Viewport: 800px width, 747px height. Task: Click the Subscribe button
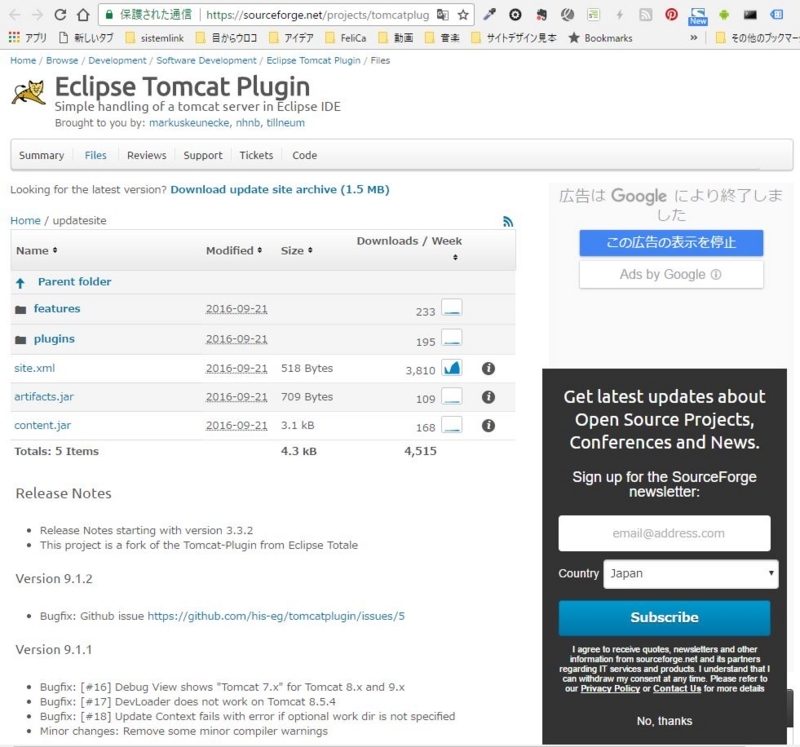[664, 617]
